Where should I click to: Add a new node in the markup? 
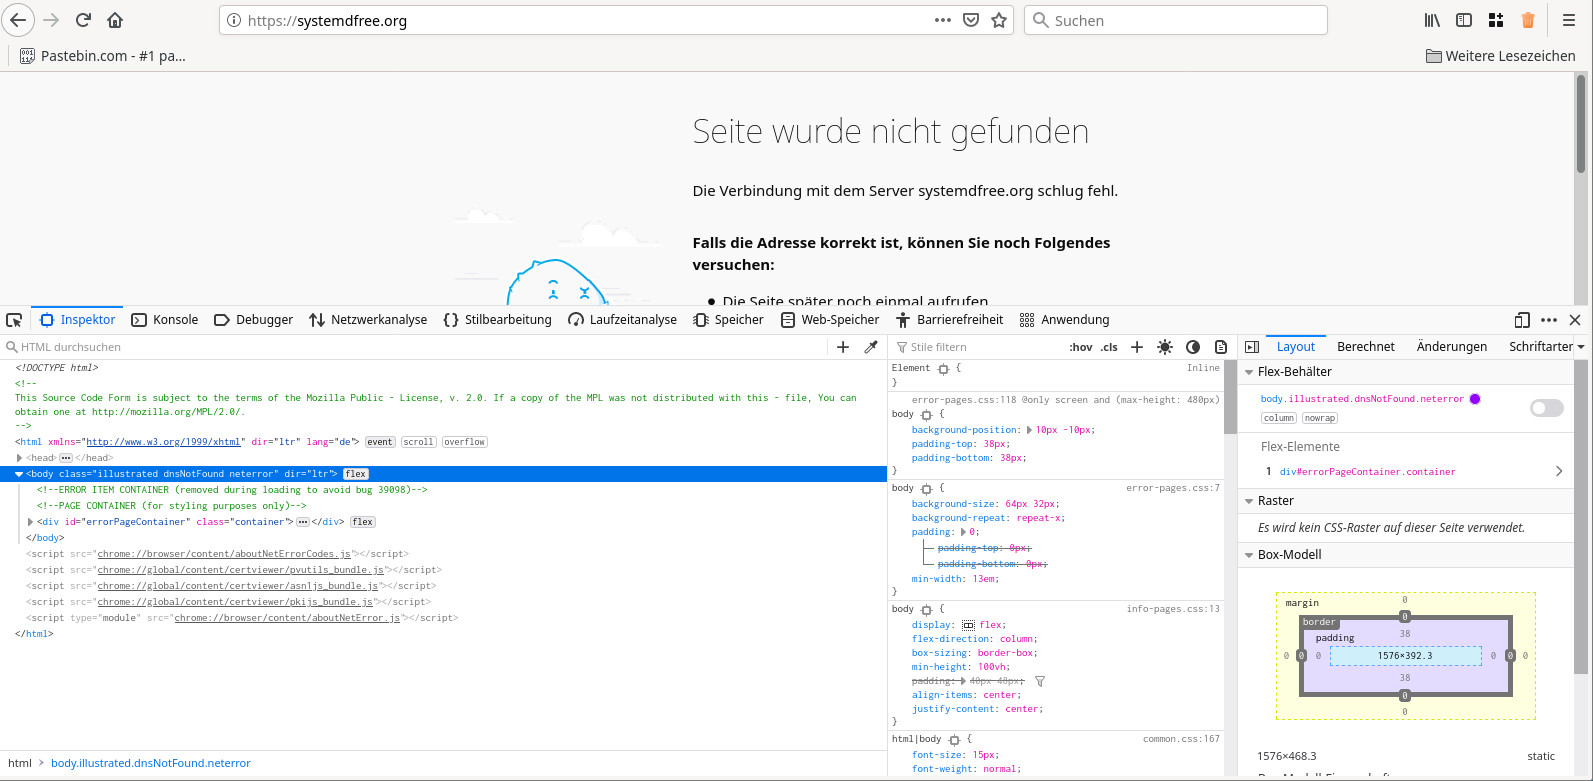(x=843, y=347)
